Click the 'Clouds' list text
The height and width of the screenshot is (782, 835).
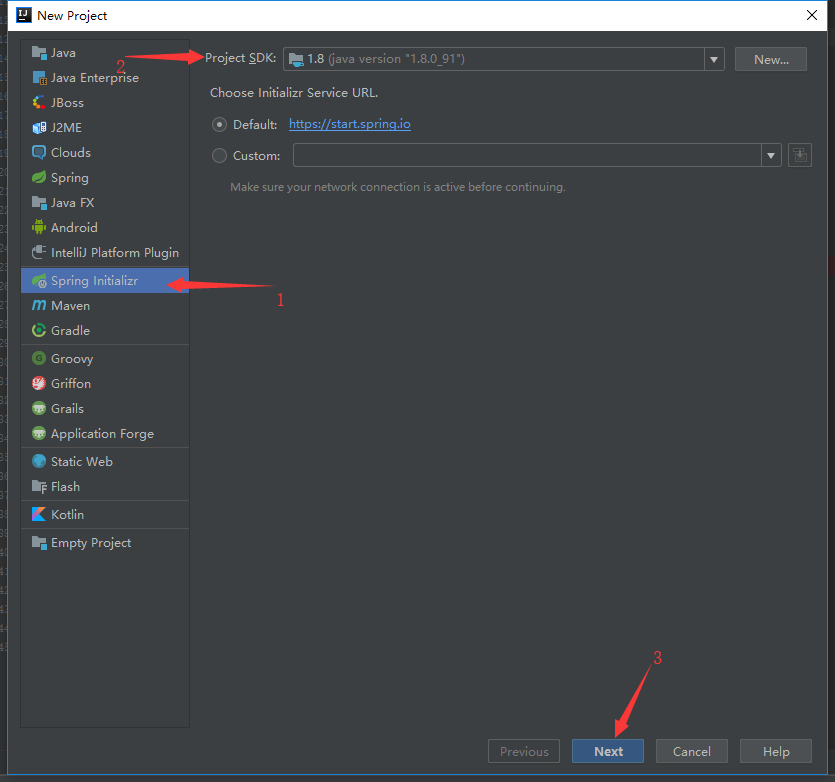click(71, 152)
